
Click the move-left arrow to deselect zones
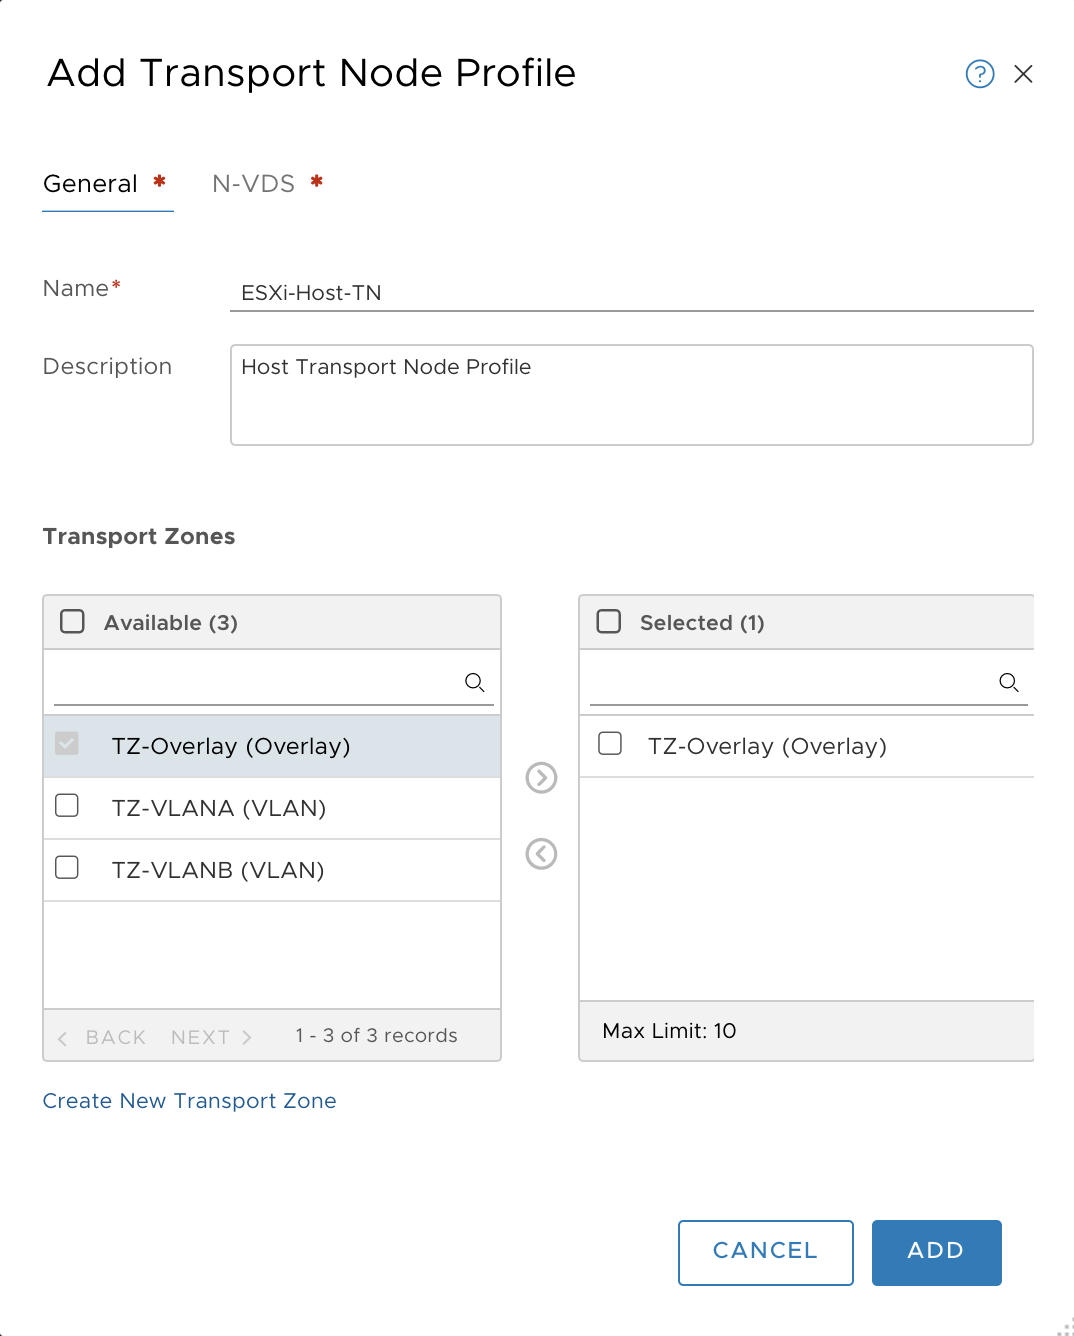coord(541,854)
